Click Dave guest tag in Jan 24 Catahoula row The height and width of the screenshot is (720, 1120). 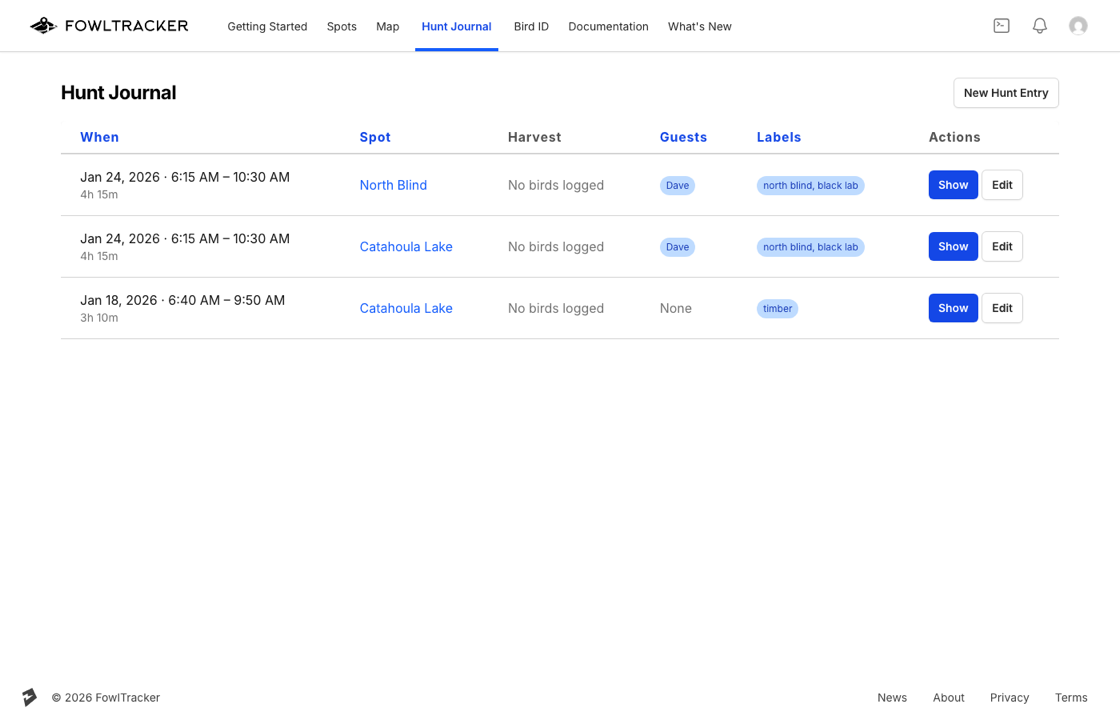(x=677, y=246)
